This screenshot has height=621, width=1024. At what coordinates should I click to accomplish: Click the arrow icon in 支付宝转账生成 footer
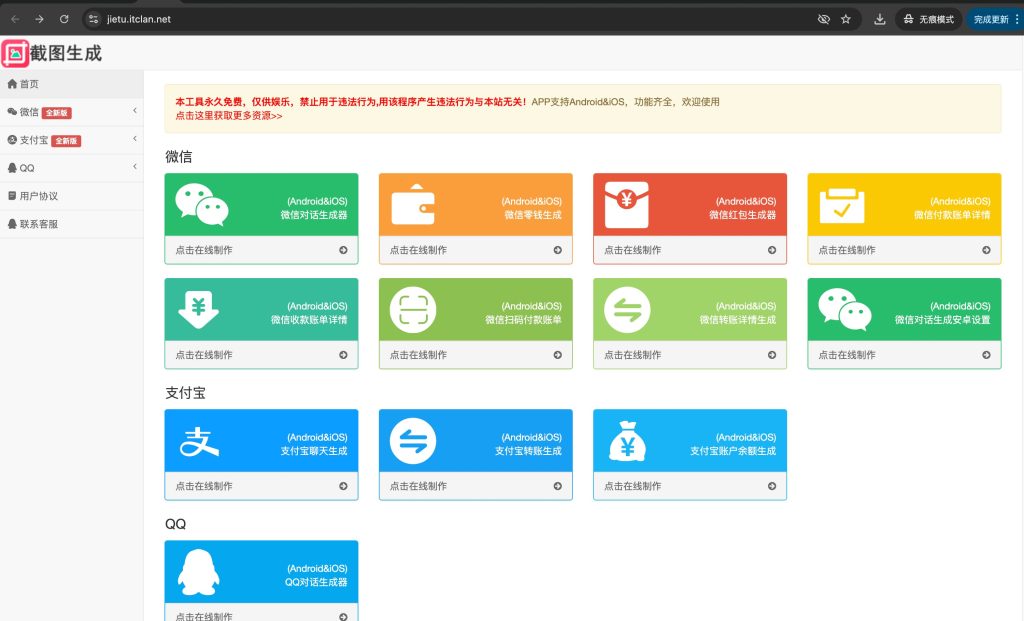click(x=558, y=486)
